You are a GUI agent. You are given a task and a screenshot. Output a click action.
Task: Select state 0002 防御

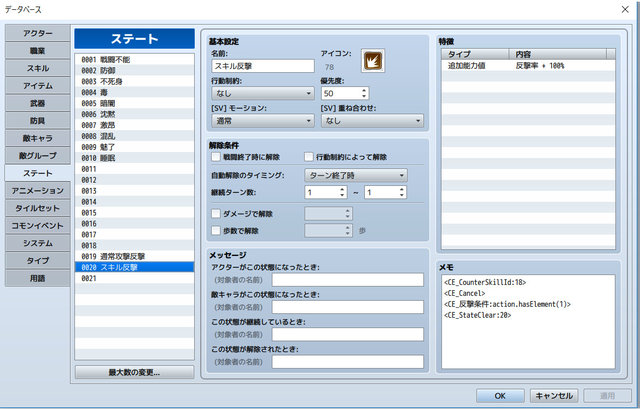(134, 71)
